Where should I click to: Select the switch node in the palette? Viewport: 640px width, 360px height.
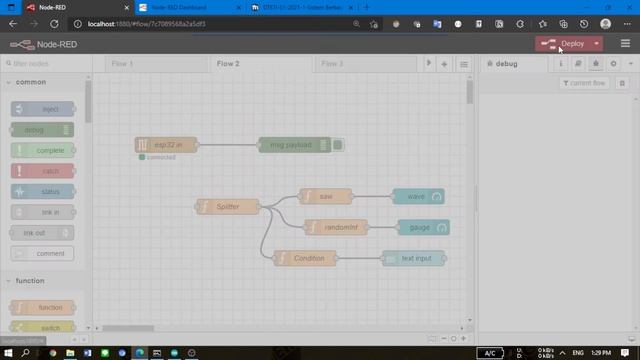pyautogui.click(x=42, y=328)
